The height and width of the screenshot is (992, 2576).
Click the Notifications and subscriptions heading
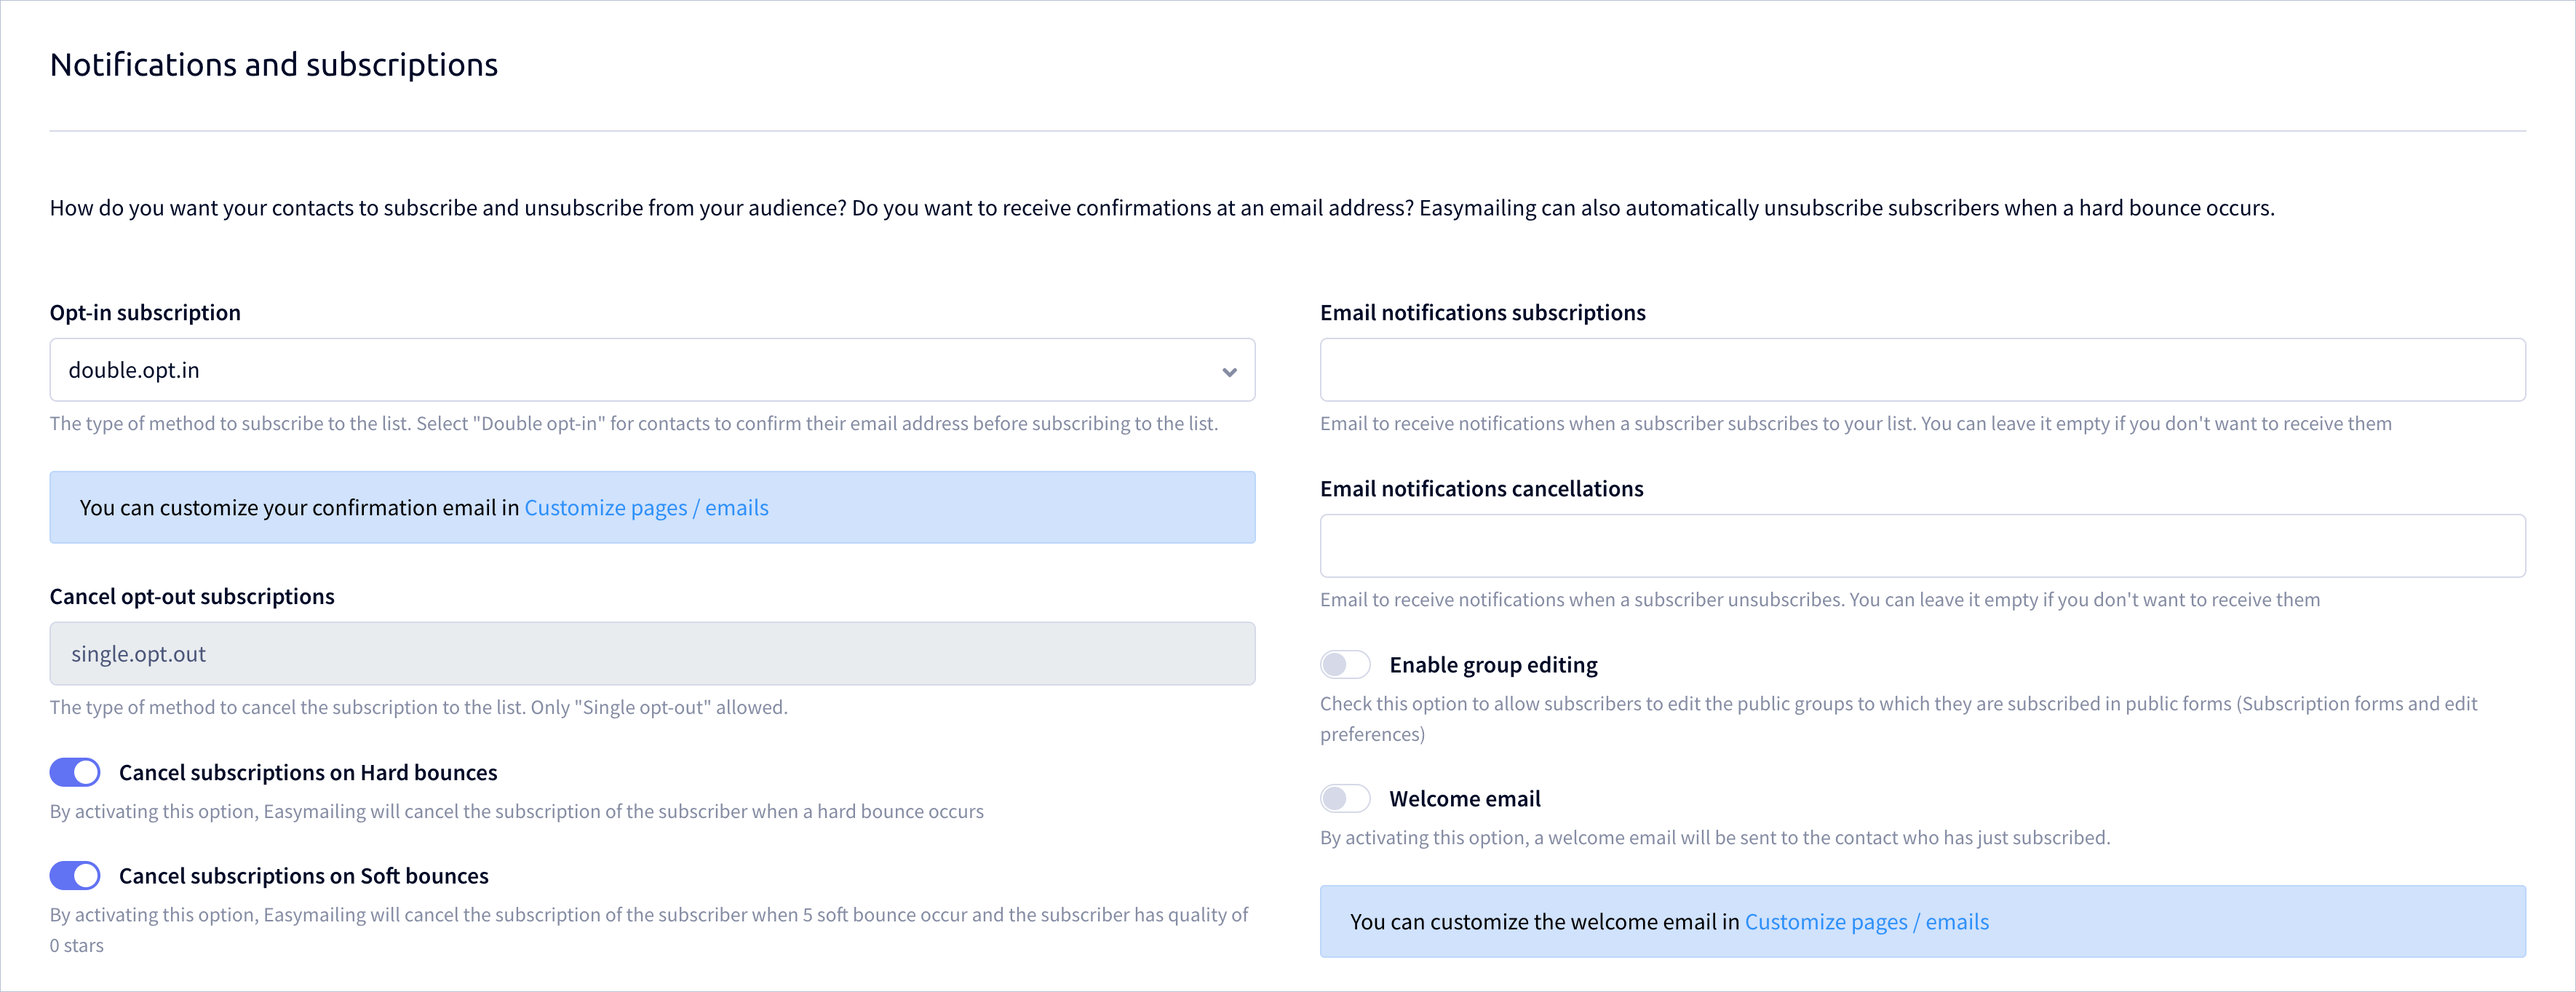pyautogui.click(x=274, y=65)
